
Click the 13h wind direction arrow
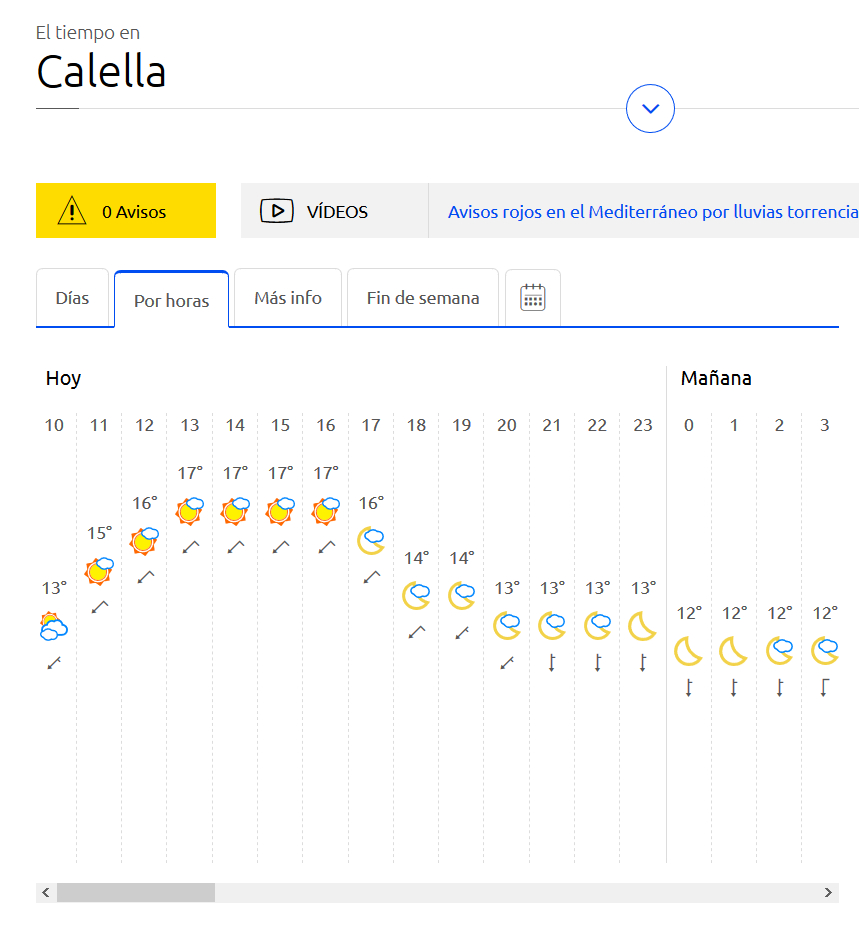point(190,547)
